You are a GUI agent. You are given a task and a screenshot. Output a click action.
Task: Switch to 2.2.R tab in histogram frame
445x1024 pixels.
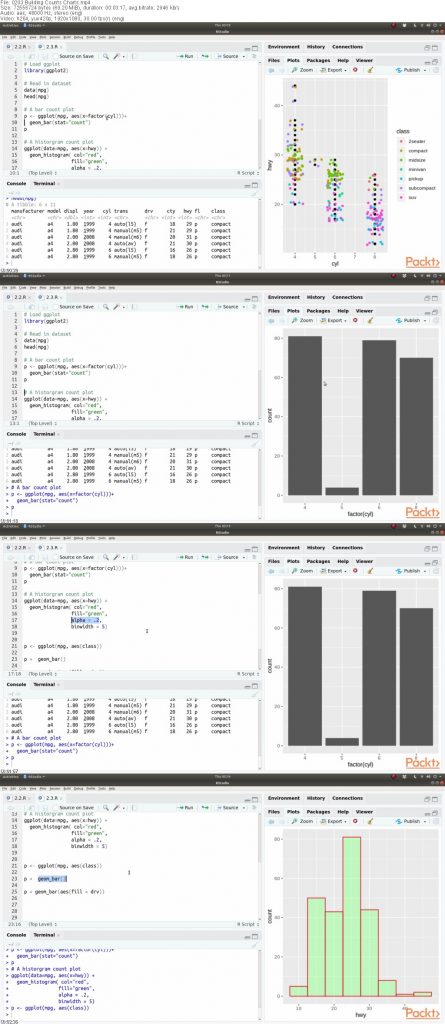coord(20,797)
